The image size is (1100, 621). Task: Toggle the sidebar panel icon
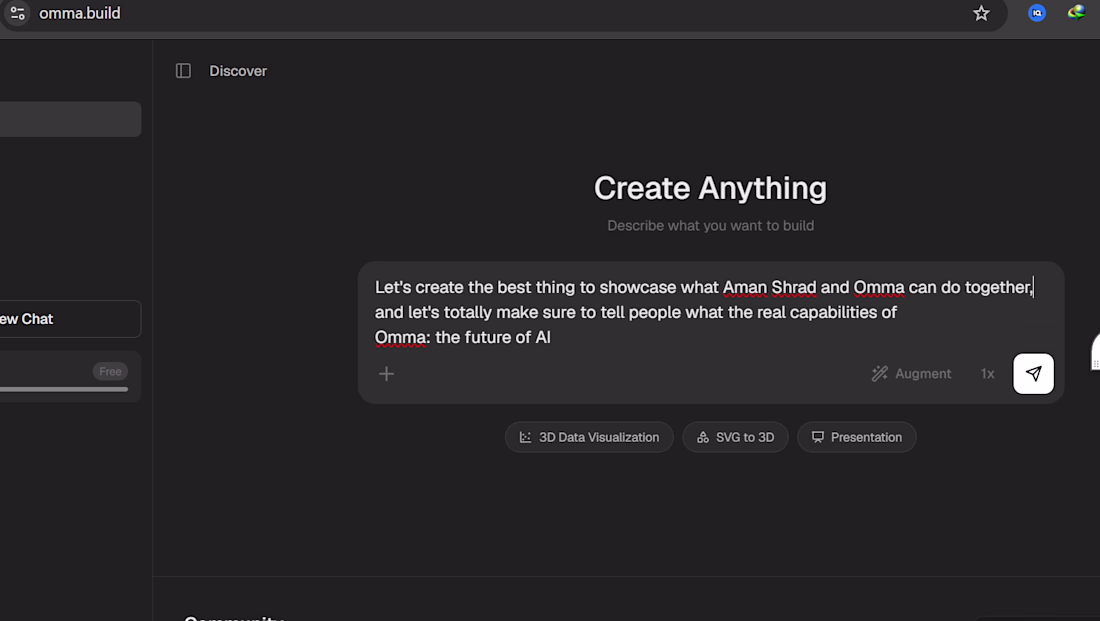pos(183,71)
